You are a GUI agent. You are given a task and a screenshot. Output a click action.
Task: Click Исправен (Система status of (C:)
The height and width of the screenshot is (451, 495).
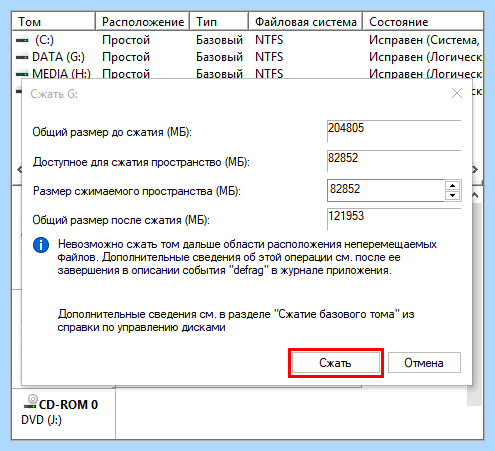[x=424, y=40]
